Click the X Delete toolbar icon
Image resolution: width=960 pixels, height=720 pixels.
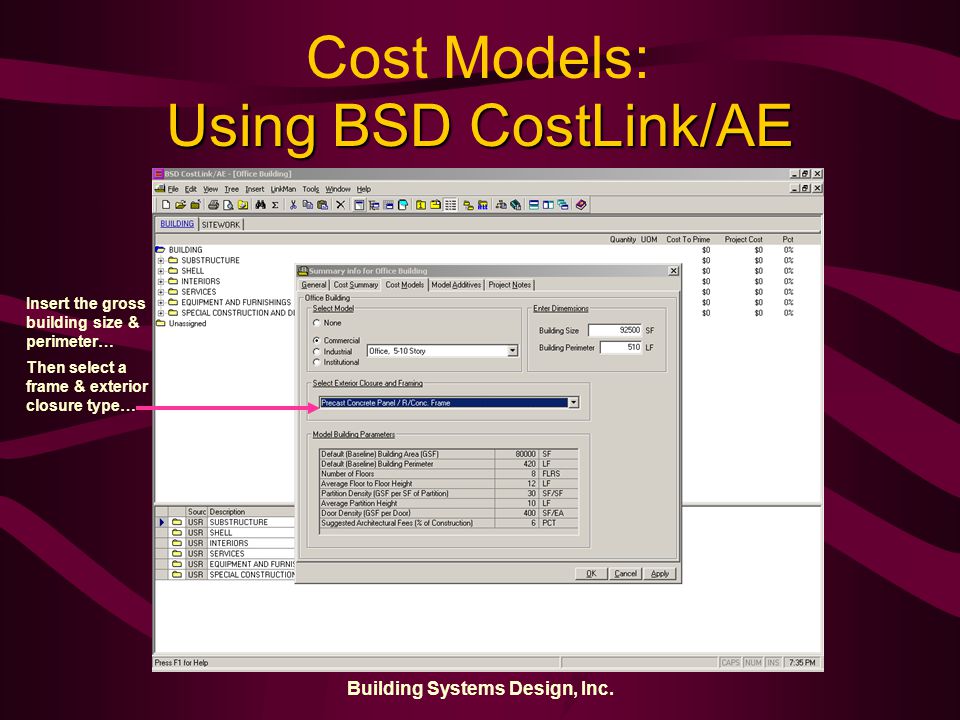[x=340, y=204]
